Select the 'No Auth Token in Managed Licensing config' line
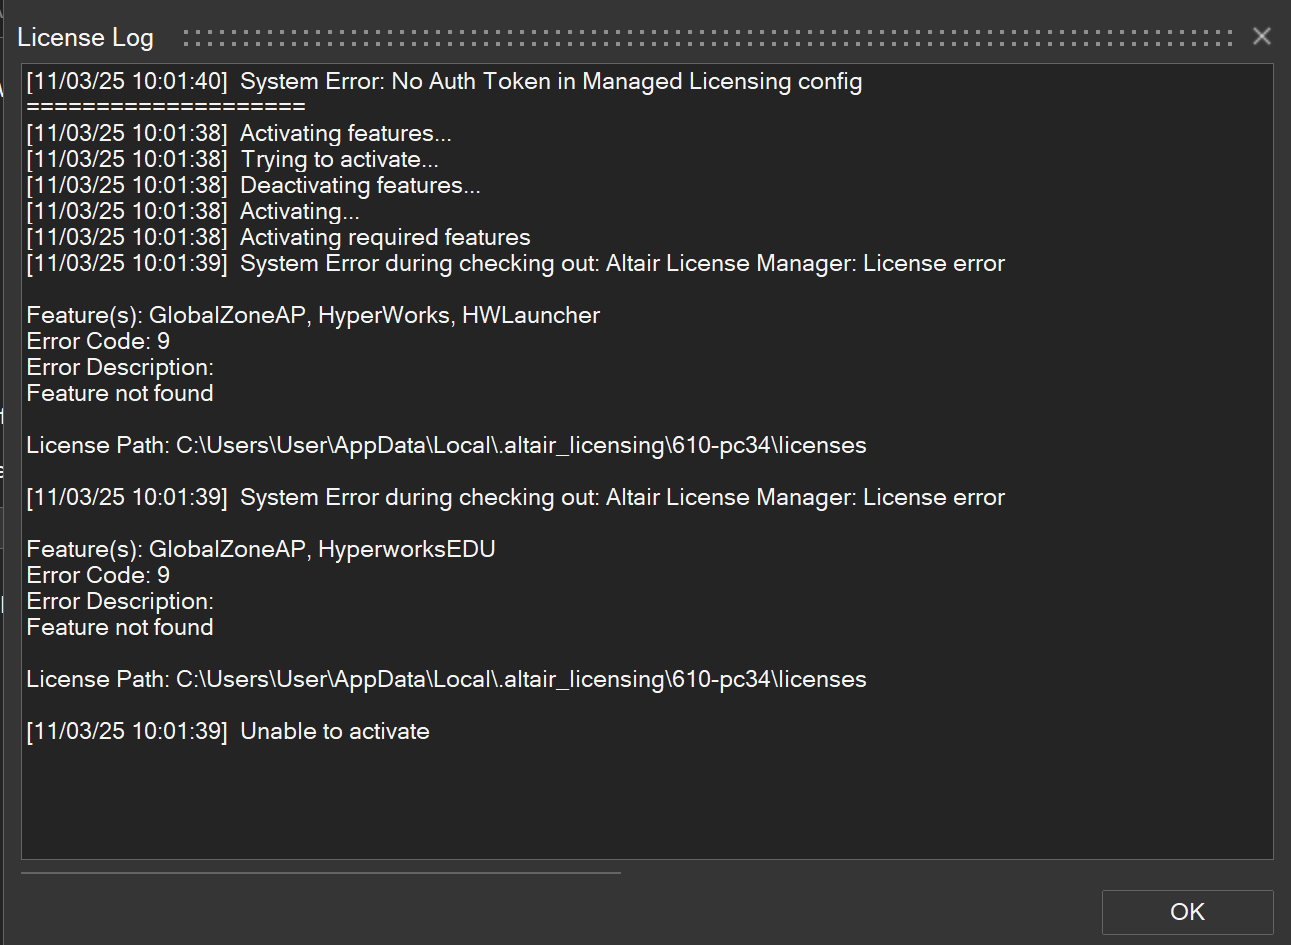The width and height of the screenshot is (1291, 945). pos(444,81)
